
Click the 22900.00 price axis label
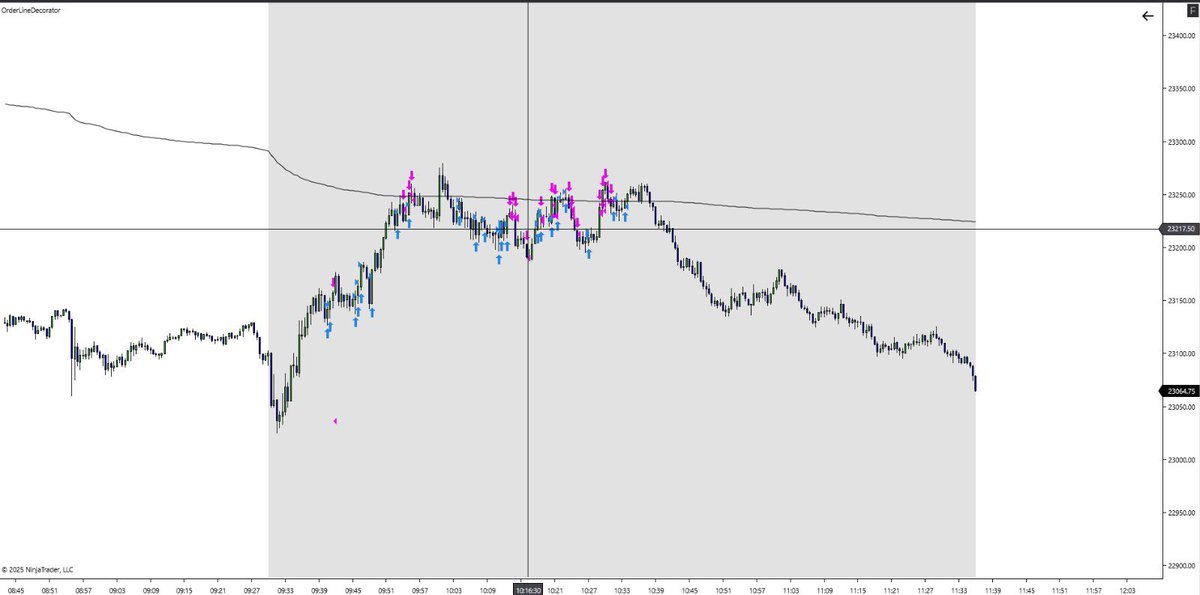coord(1183,567)
